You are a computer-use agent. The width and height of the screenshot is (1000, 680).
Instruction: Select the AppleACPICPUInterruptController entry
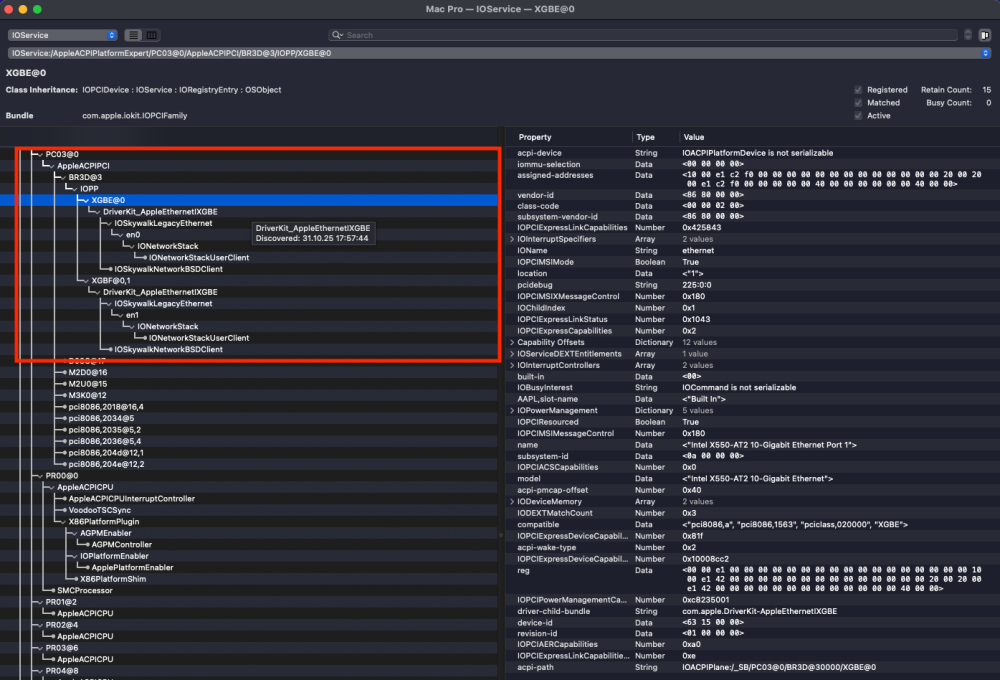[131, 499]
